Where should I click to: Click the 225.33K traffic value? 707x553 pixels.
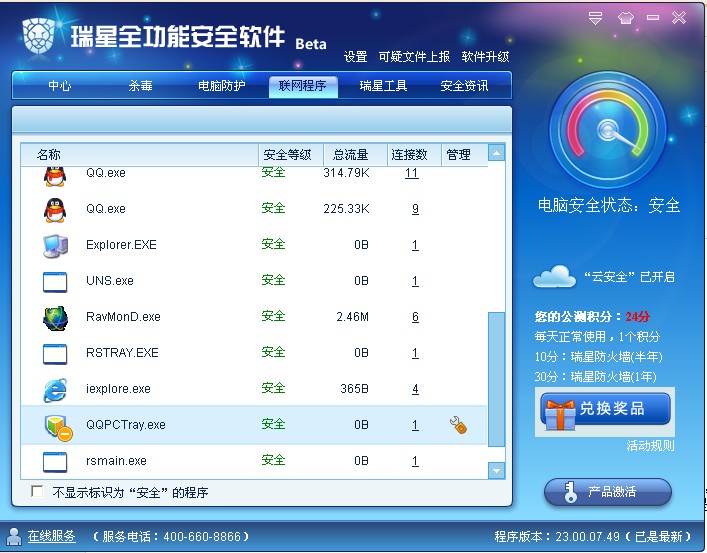(346, 209)
